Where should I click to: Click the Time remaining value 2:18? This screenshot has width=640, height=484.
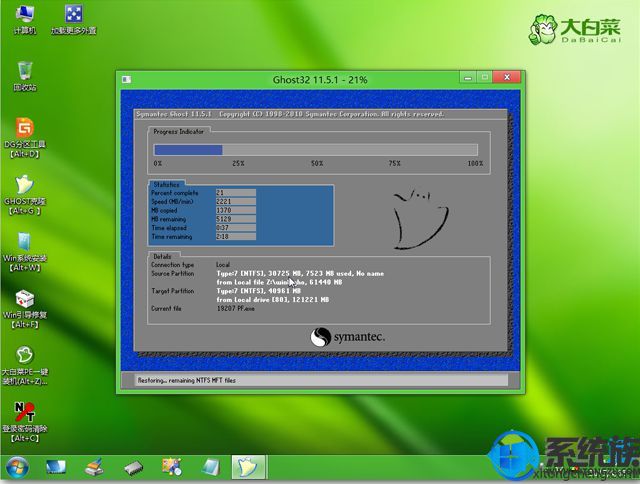click(x=236, y=237)
